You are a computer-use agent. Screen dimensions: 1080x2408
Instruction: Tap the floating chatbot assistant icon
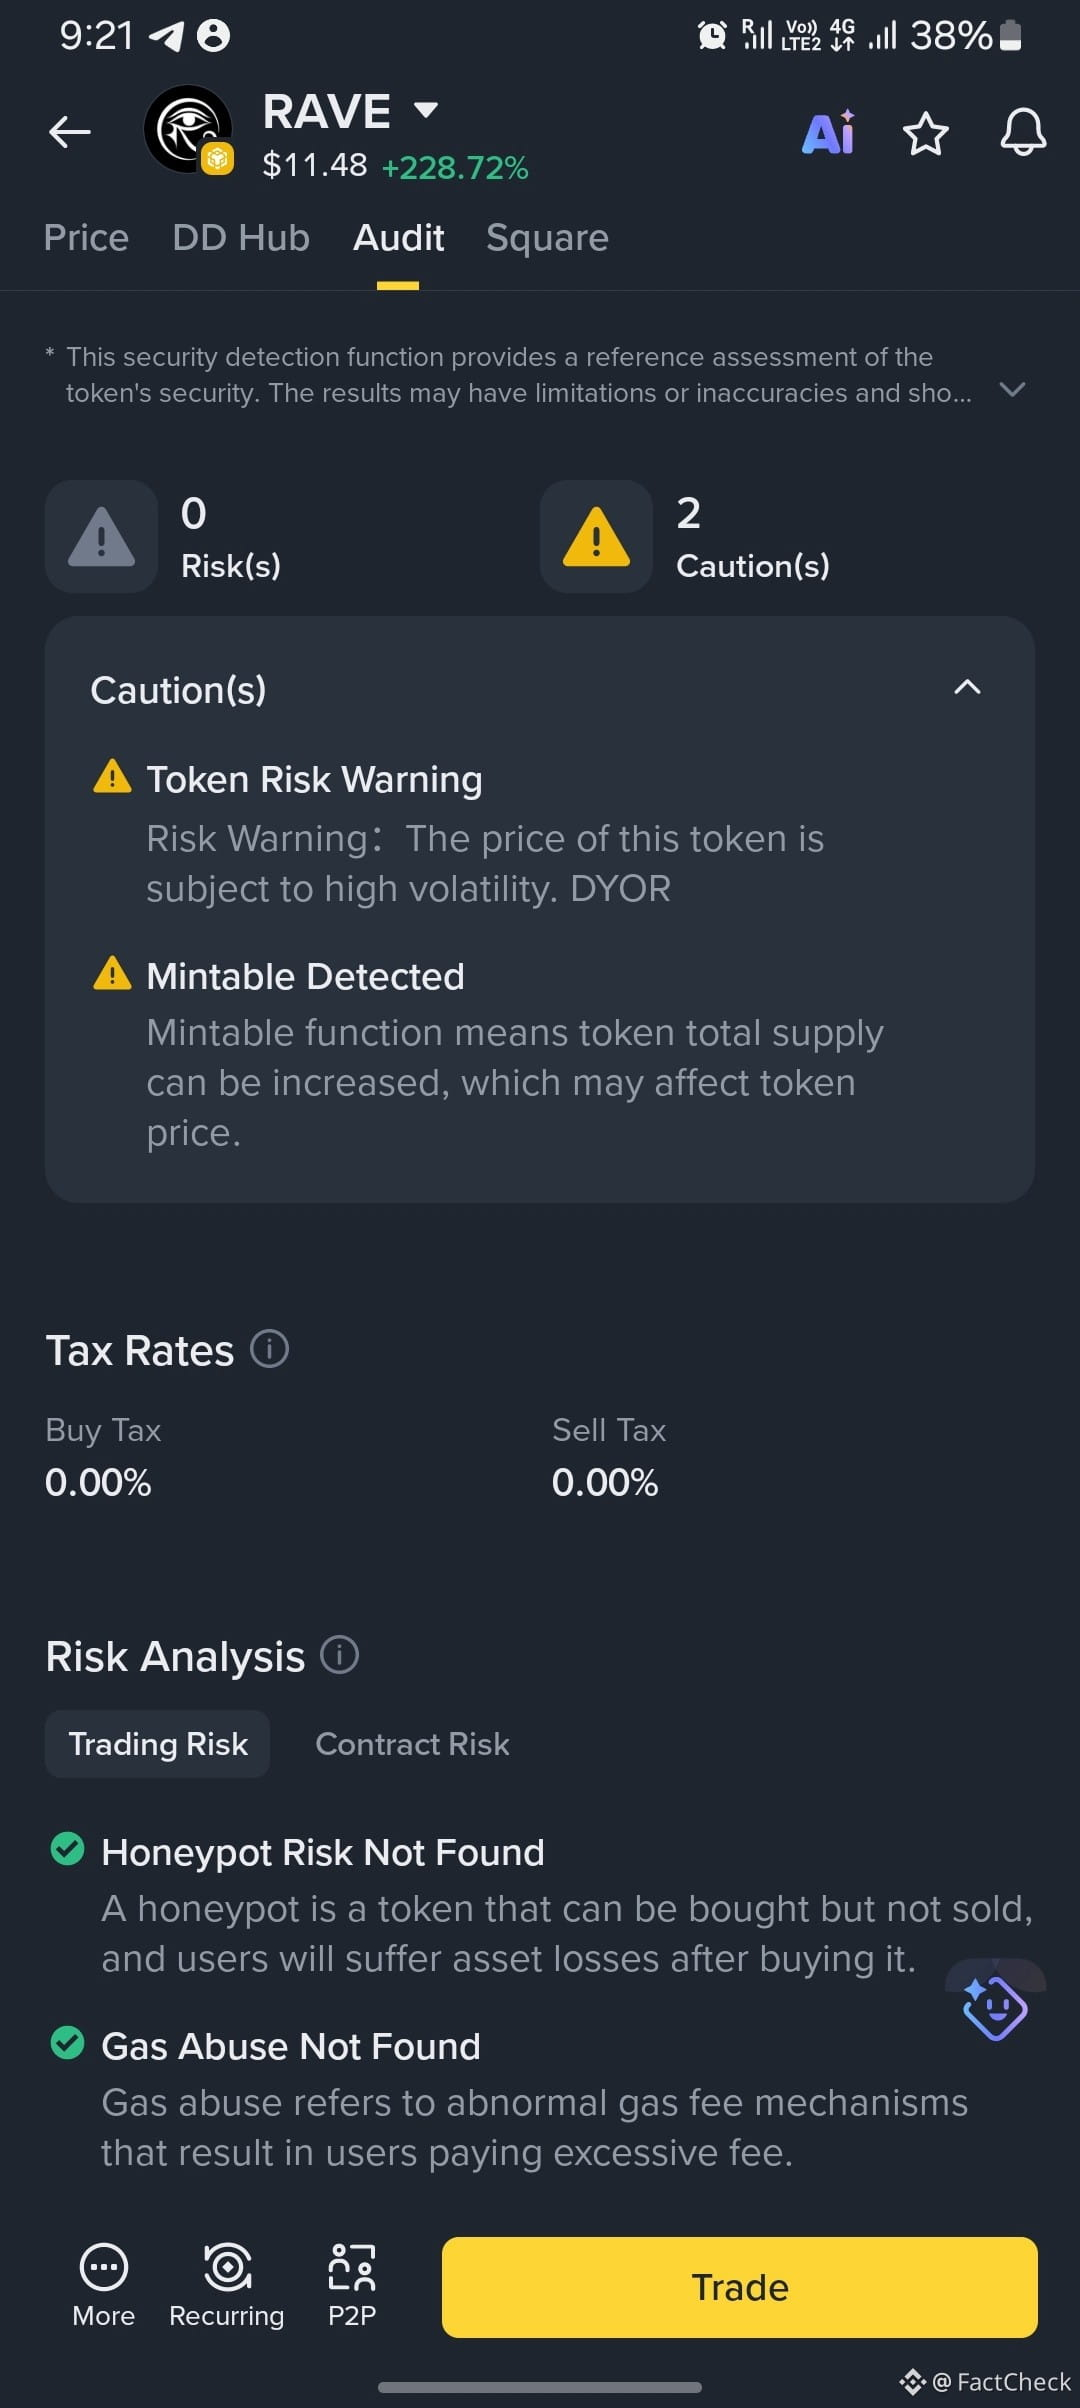click(995, 2003)
